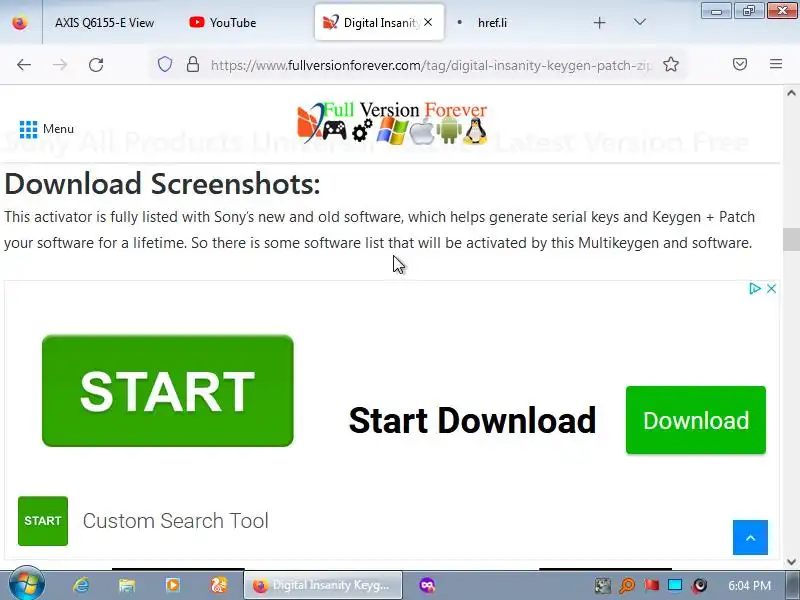
Task: Click the Download Screenshots heading
Action: 162,184
